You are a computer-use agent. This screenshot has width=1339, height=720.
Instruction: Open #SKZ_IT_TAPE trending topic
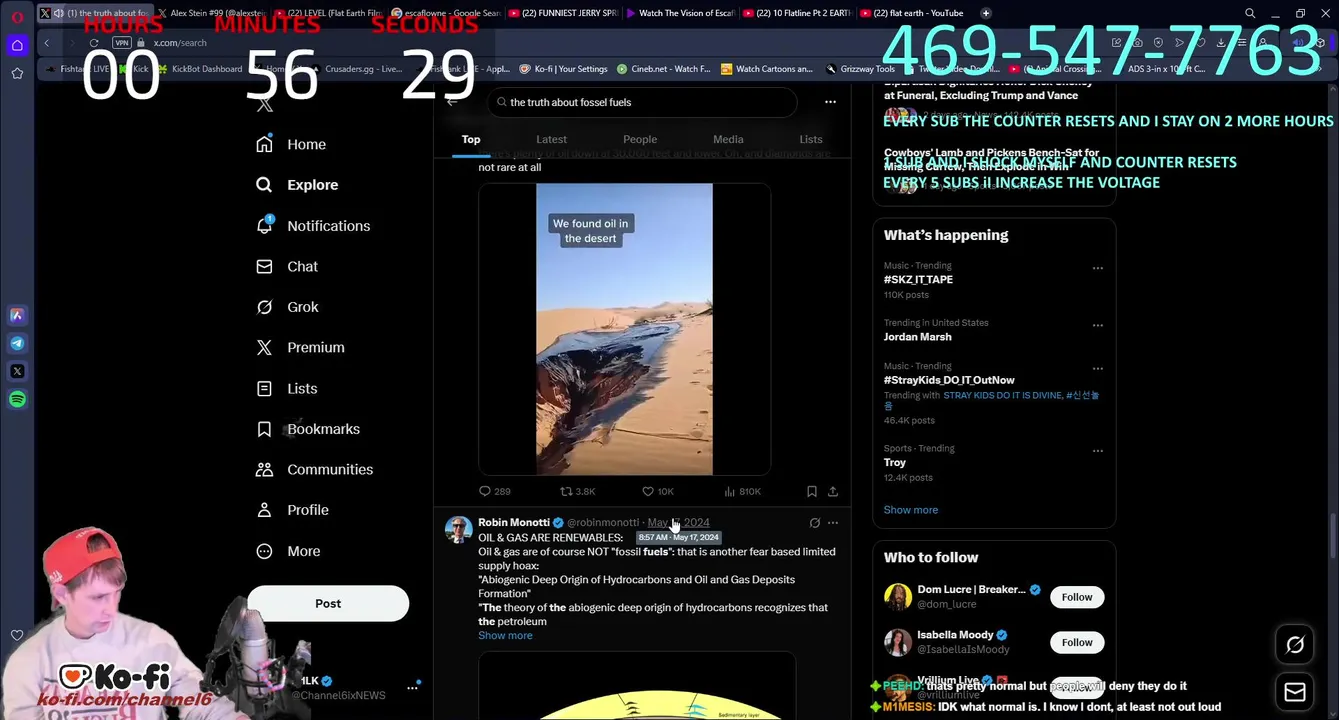click(918, 280)
